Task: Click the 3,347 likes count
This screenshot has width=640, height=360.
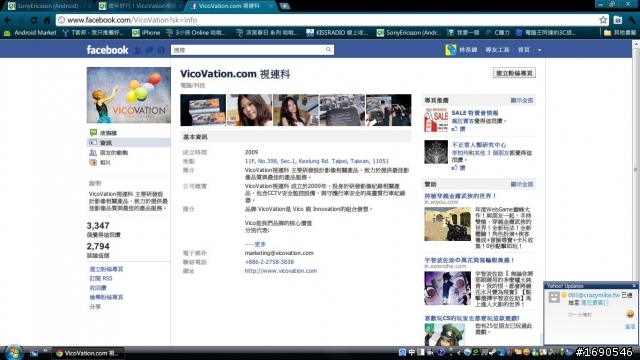Action: 98,226
